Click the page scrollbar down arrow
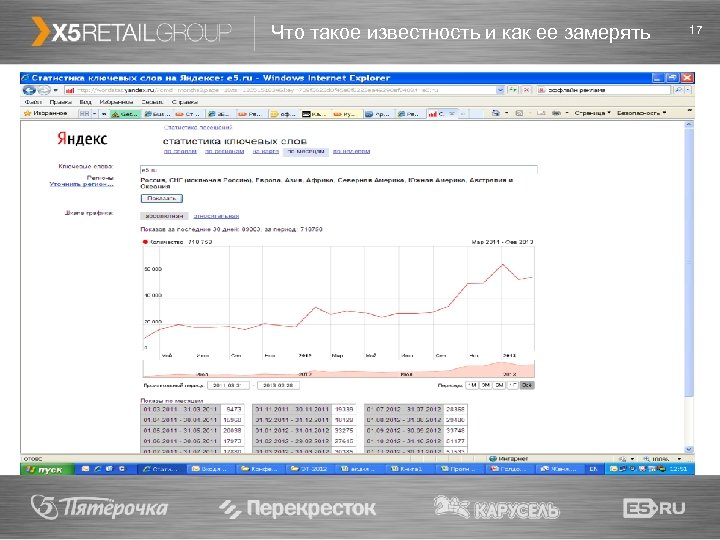 click(688, 449)
